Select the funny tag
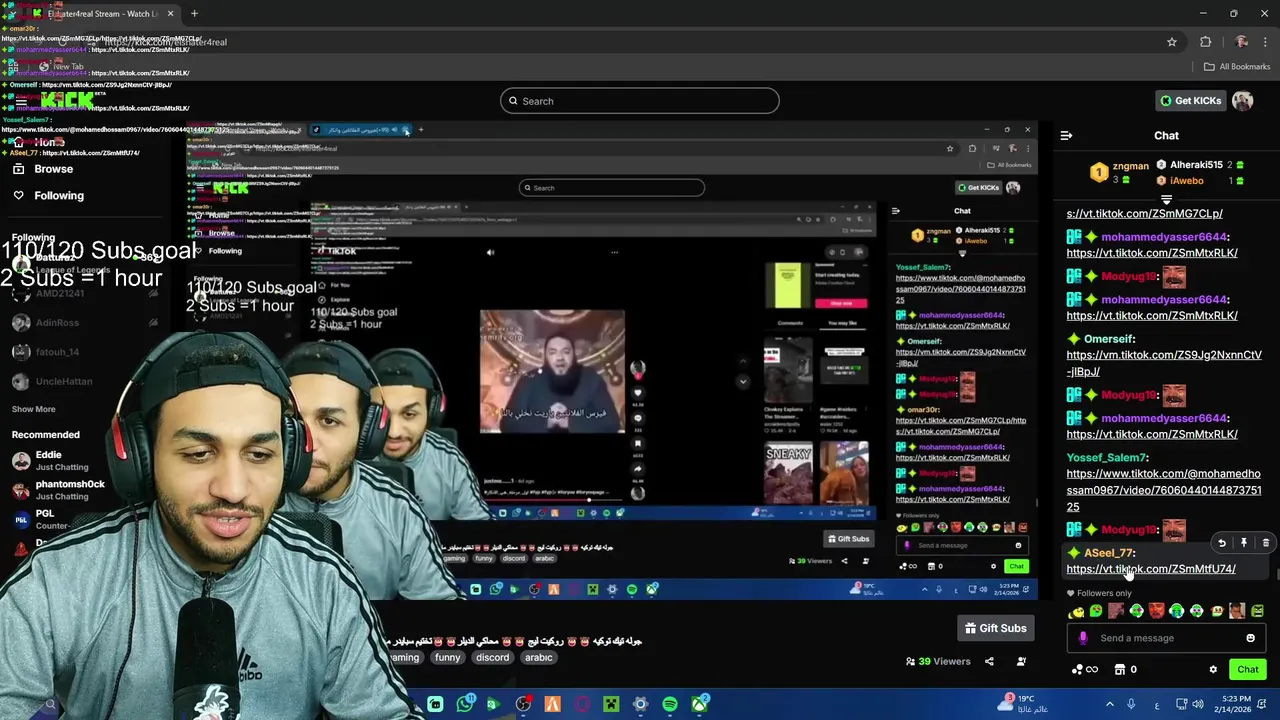The width and height of the screenshot is (1280, 720). point(447,658)
